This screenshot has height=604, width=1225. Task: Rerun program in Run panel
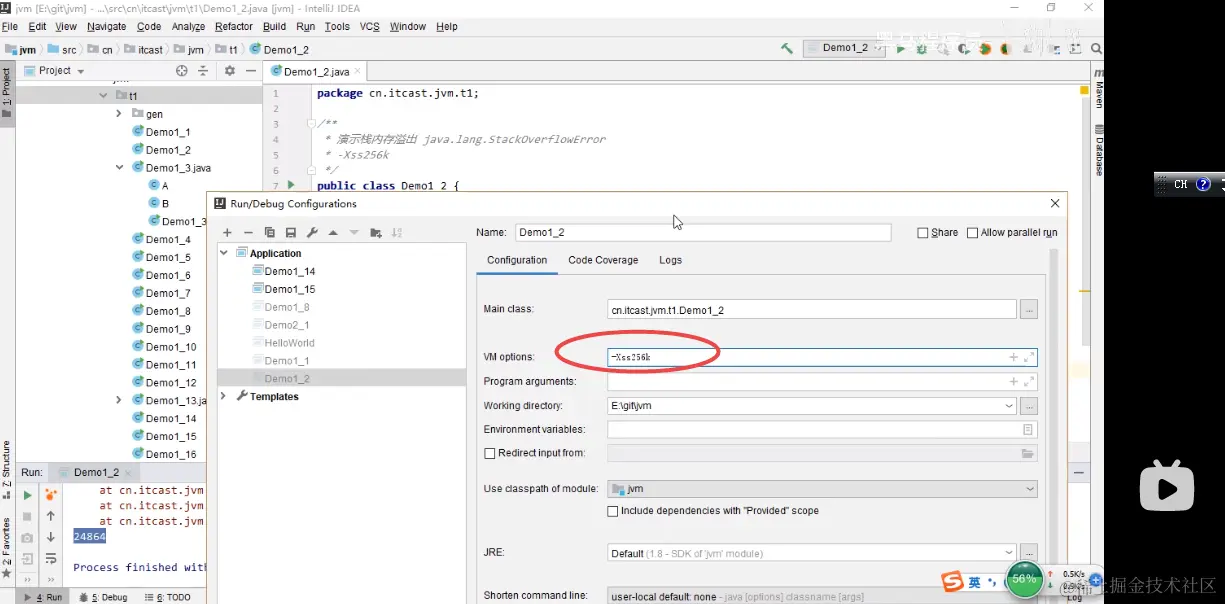pos(27,495)
